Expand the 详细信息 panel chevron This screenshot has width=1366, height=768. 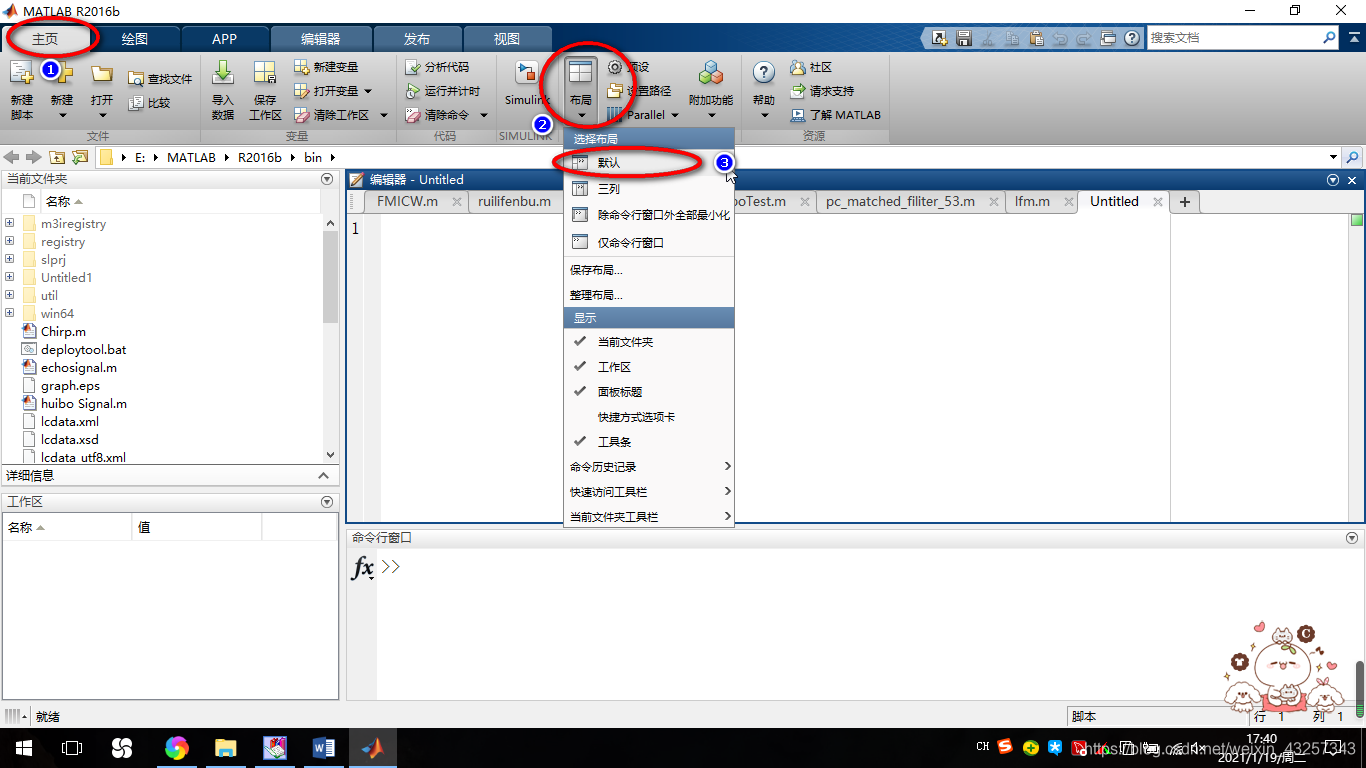pyautogui.click(x=323, y=476)
